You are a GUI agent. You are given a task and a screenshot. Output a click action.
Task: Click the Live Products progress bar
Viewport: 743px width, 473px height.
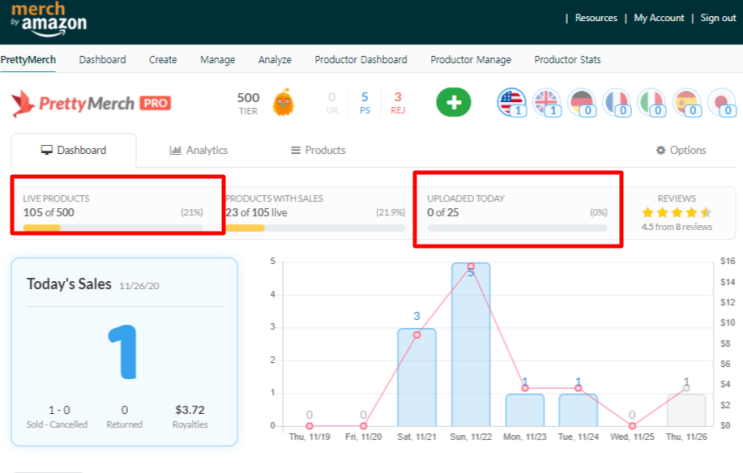[113, 228]
